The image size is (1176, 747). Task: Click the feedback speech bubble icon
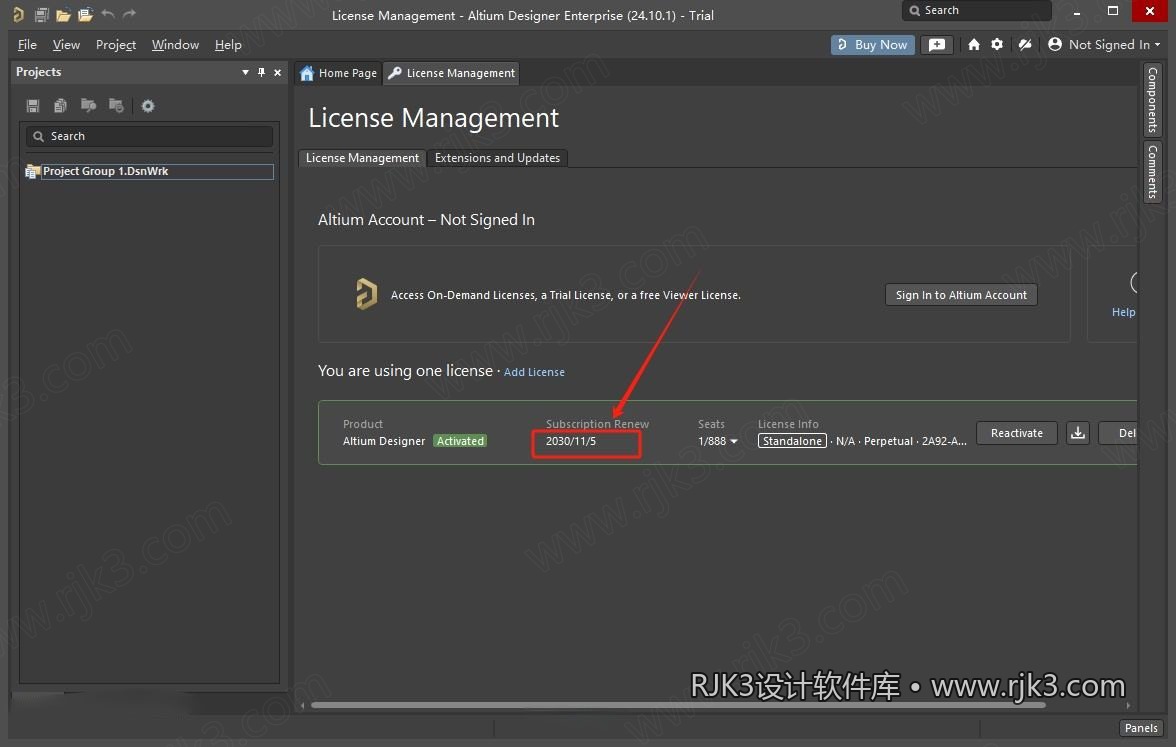(937, 45)
